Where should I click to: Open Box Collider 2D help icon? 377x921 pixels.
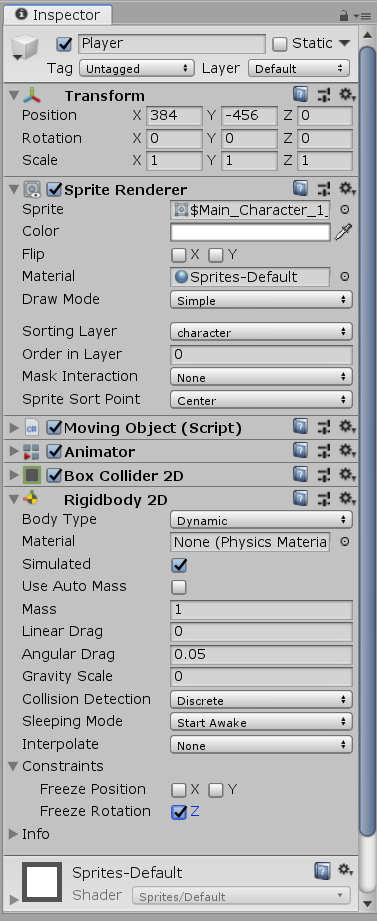pyautogui.click(x=300, y=475)
